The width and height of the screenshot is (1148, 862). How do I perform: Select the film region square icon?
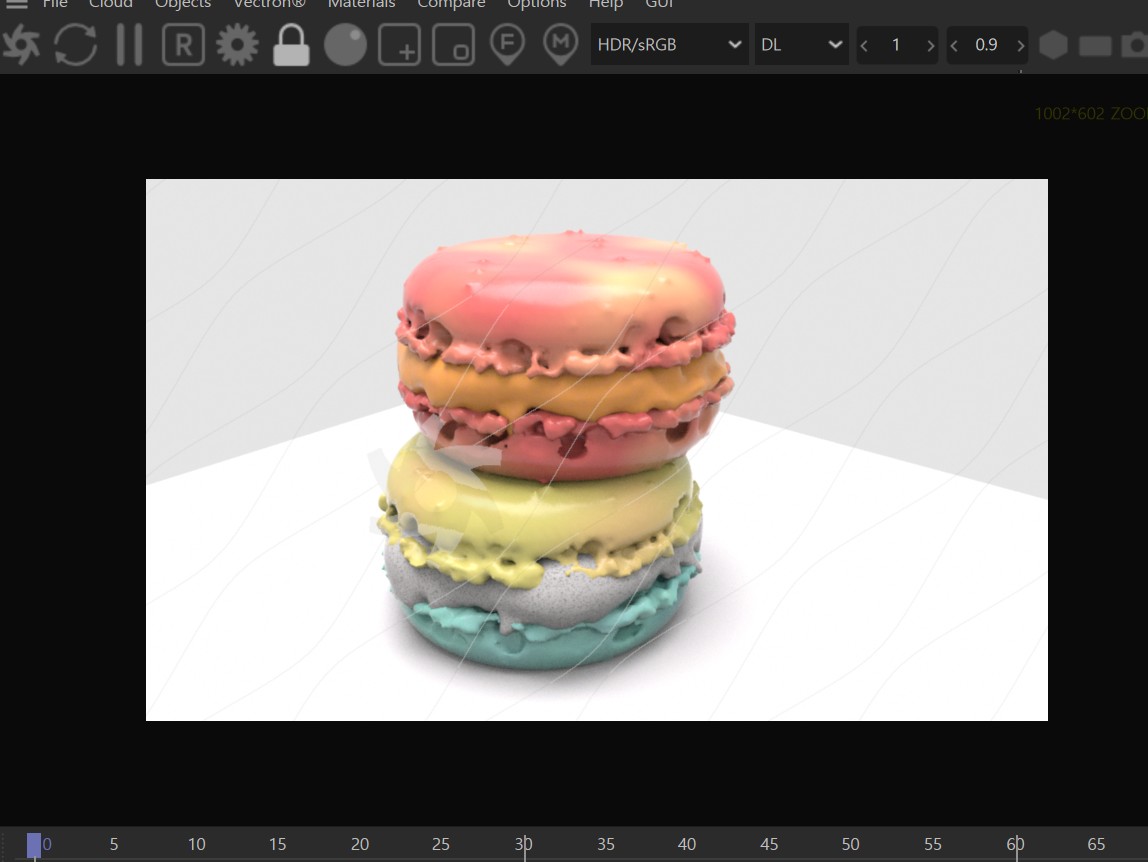(x=453, y=45)
